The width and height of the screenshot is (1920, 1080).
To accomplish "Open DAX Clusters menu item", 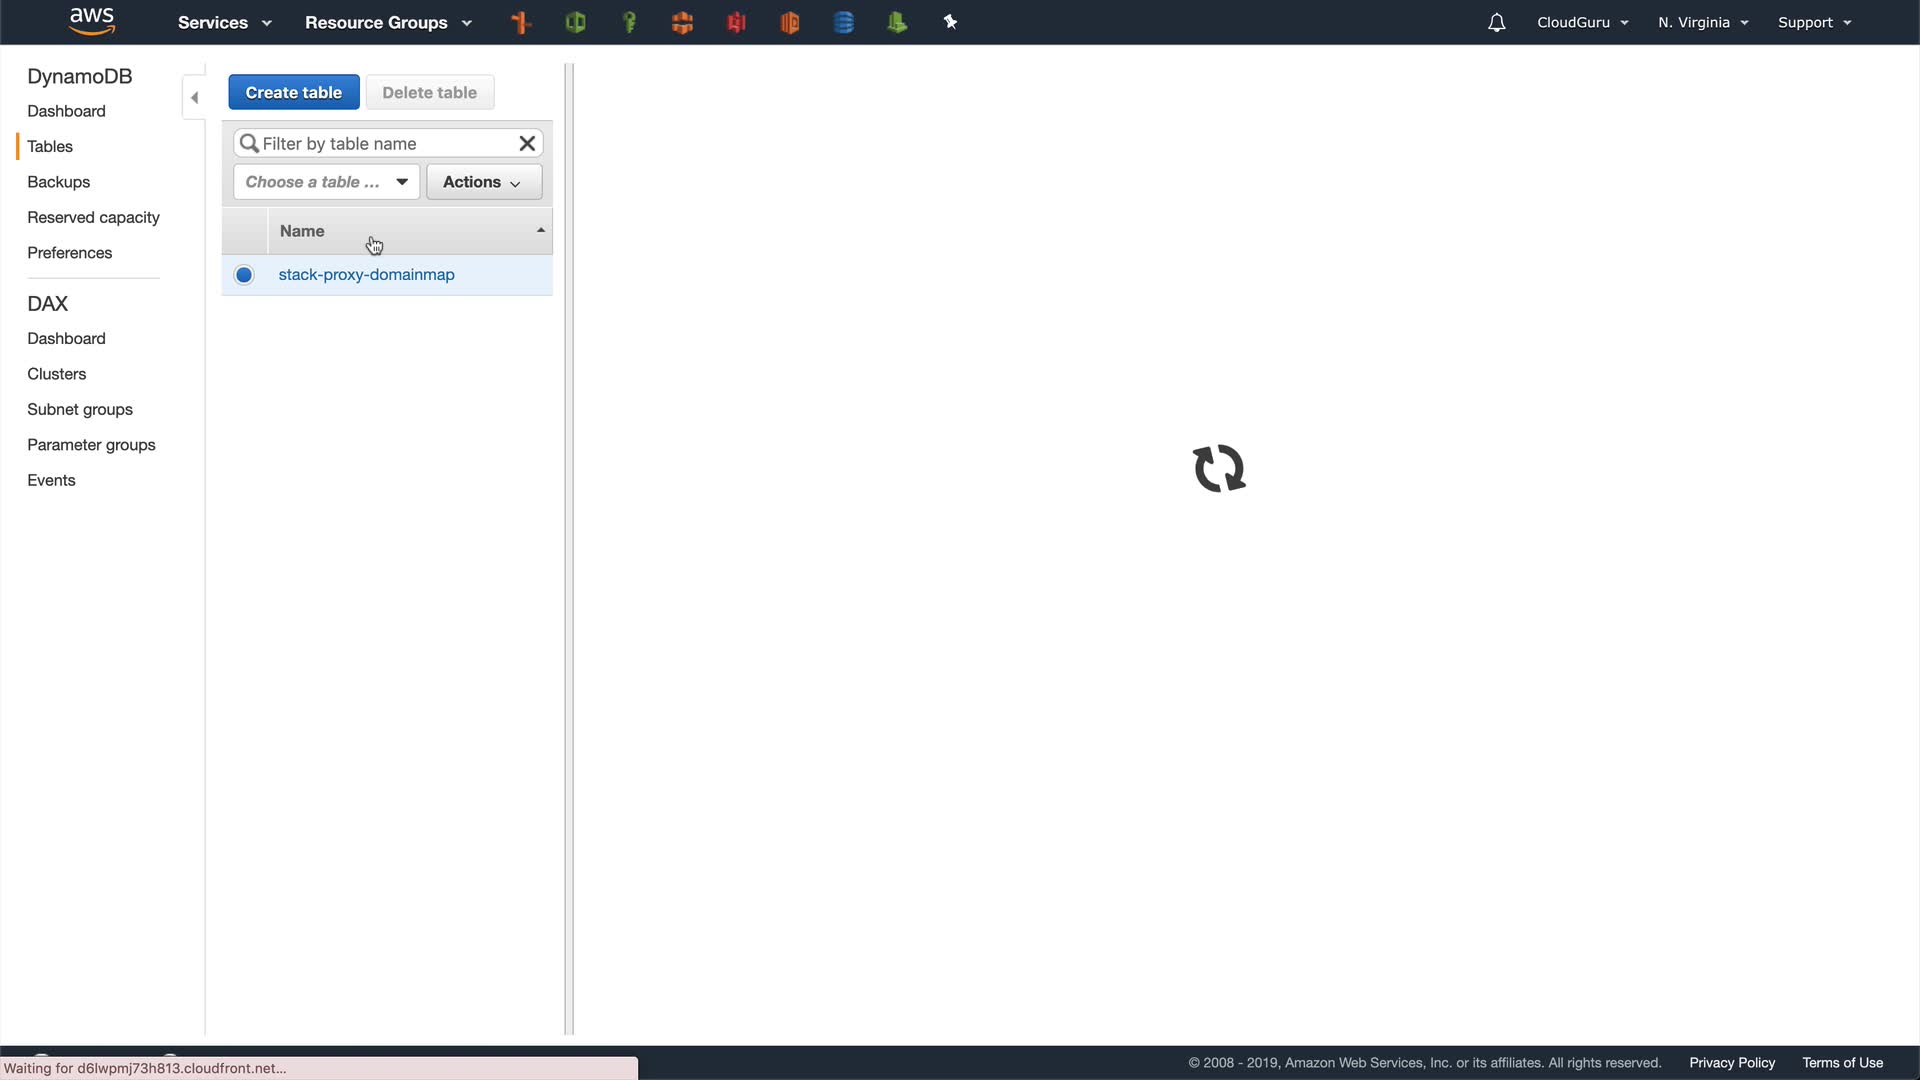I will [56, 374].
